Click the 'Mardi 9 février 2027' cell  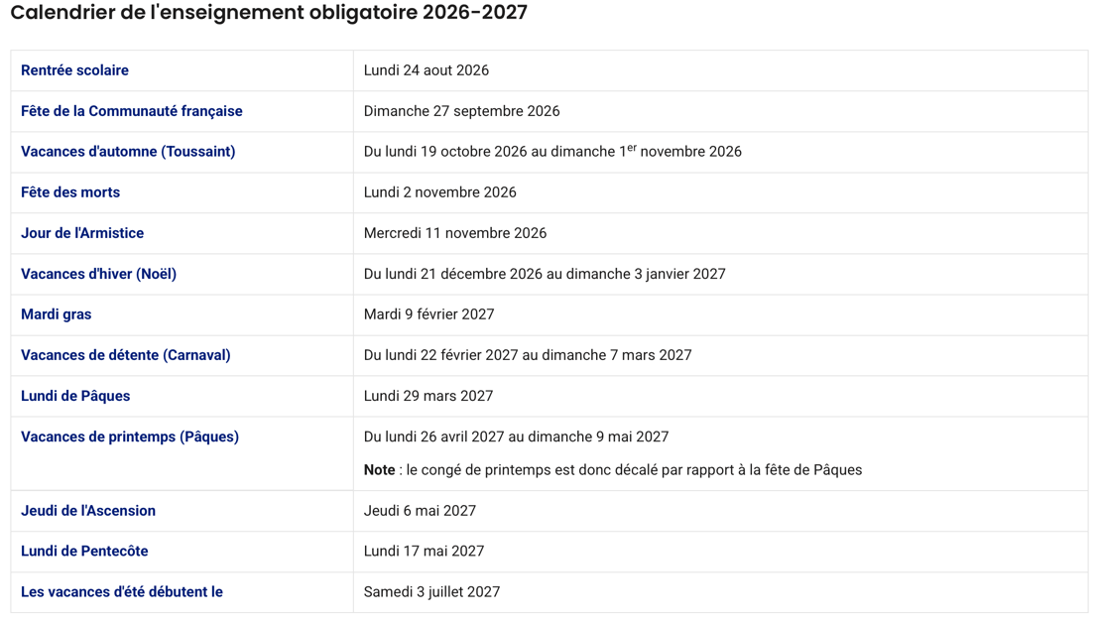click(x=429, y=314)
